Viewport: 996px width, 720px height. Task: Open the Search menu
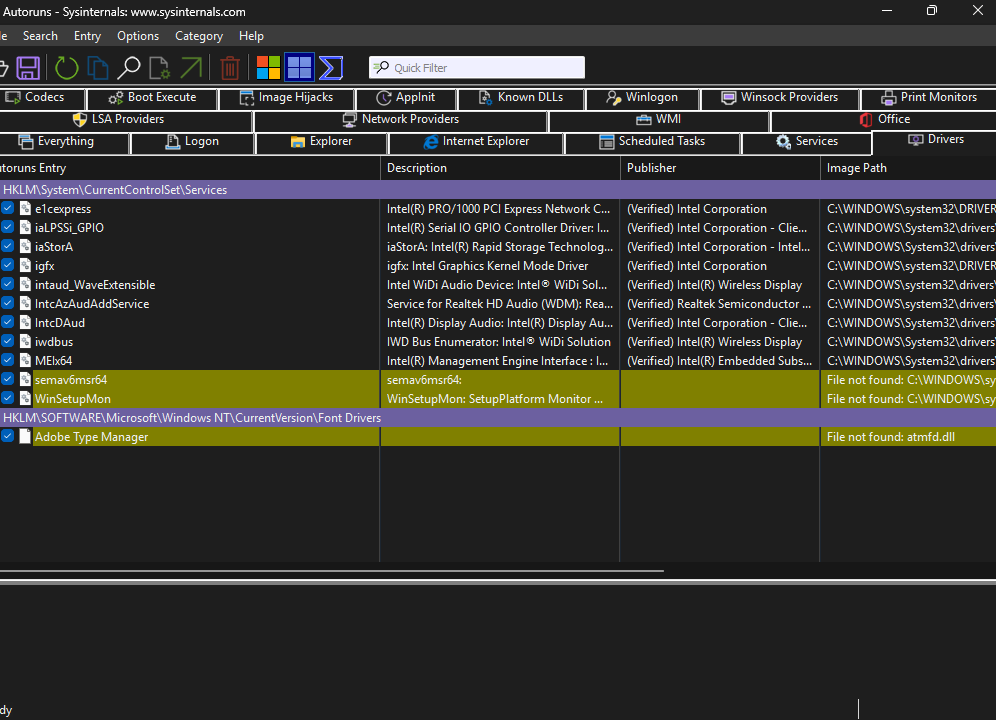tap(40, 36)
